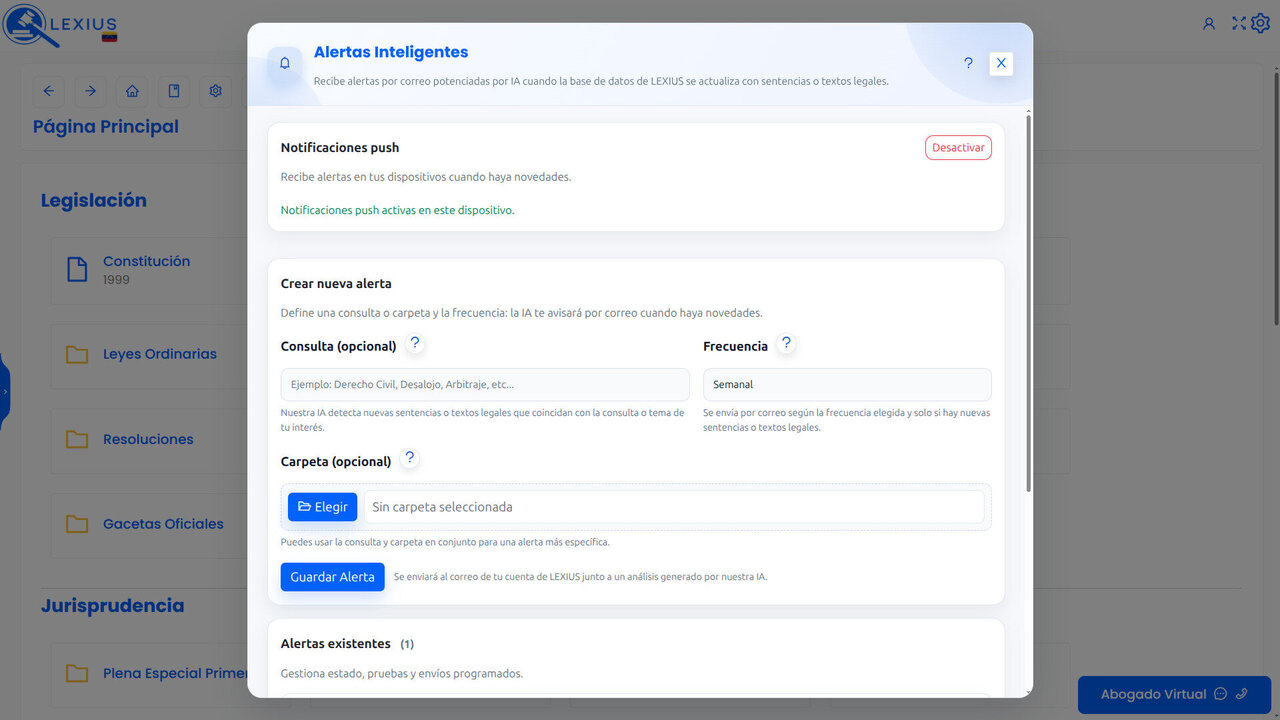Open the Frecuencia dropdown showing Semanal
Screen dimensions: 1280x720
(x=847, y=384)
